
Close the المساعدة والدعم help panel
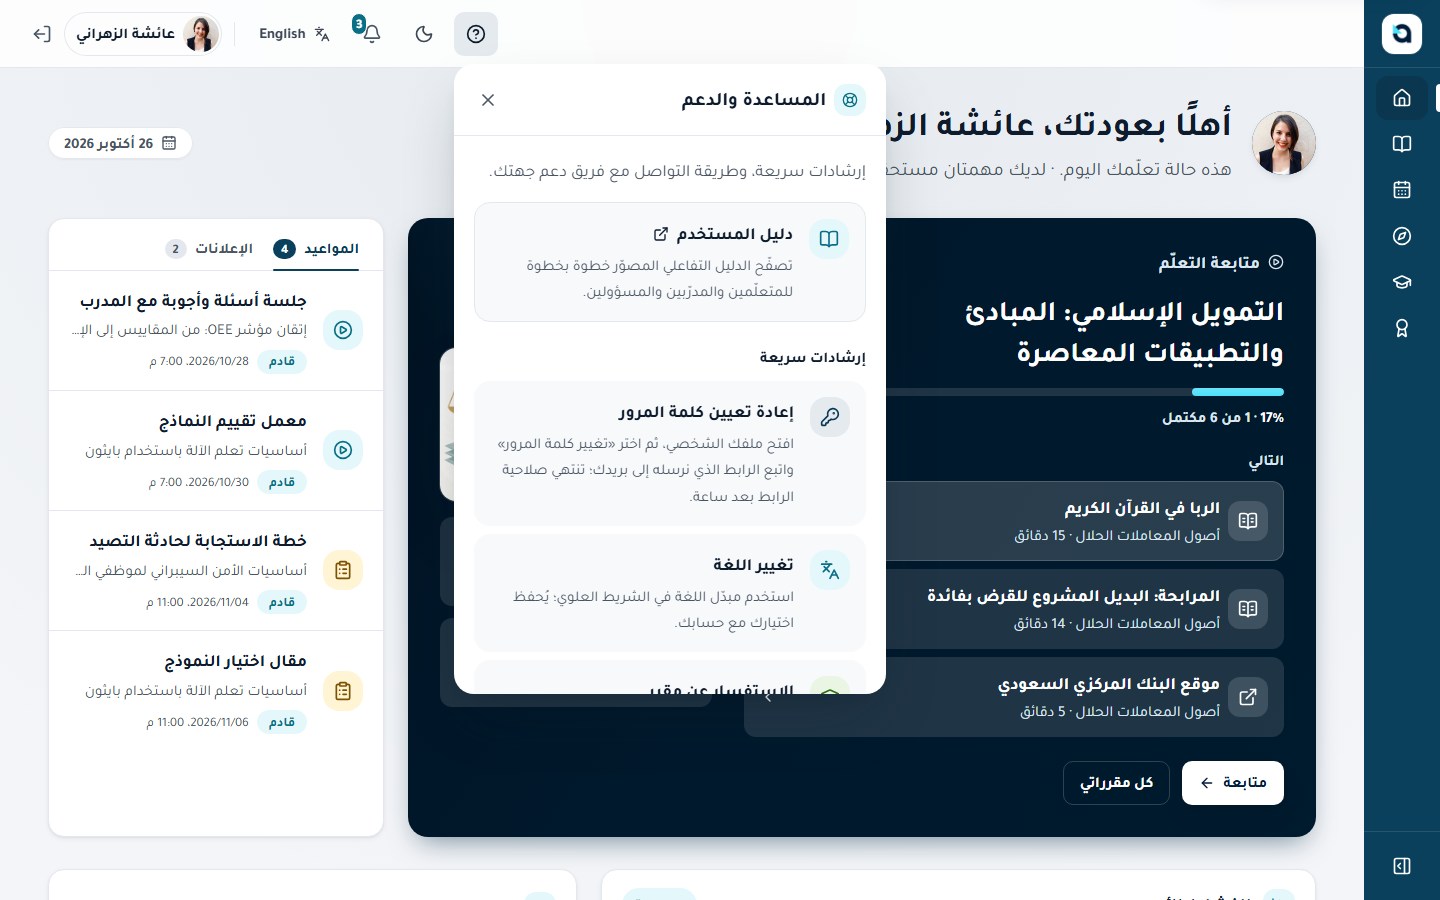point(488,100)
